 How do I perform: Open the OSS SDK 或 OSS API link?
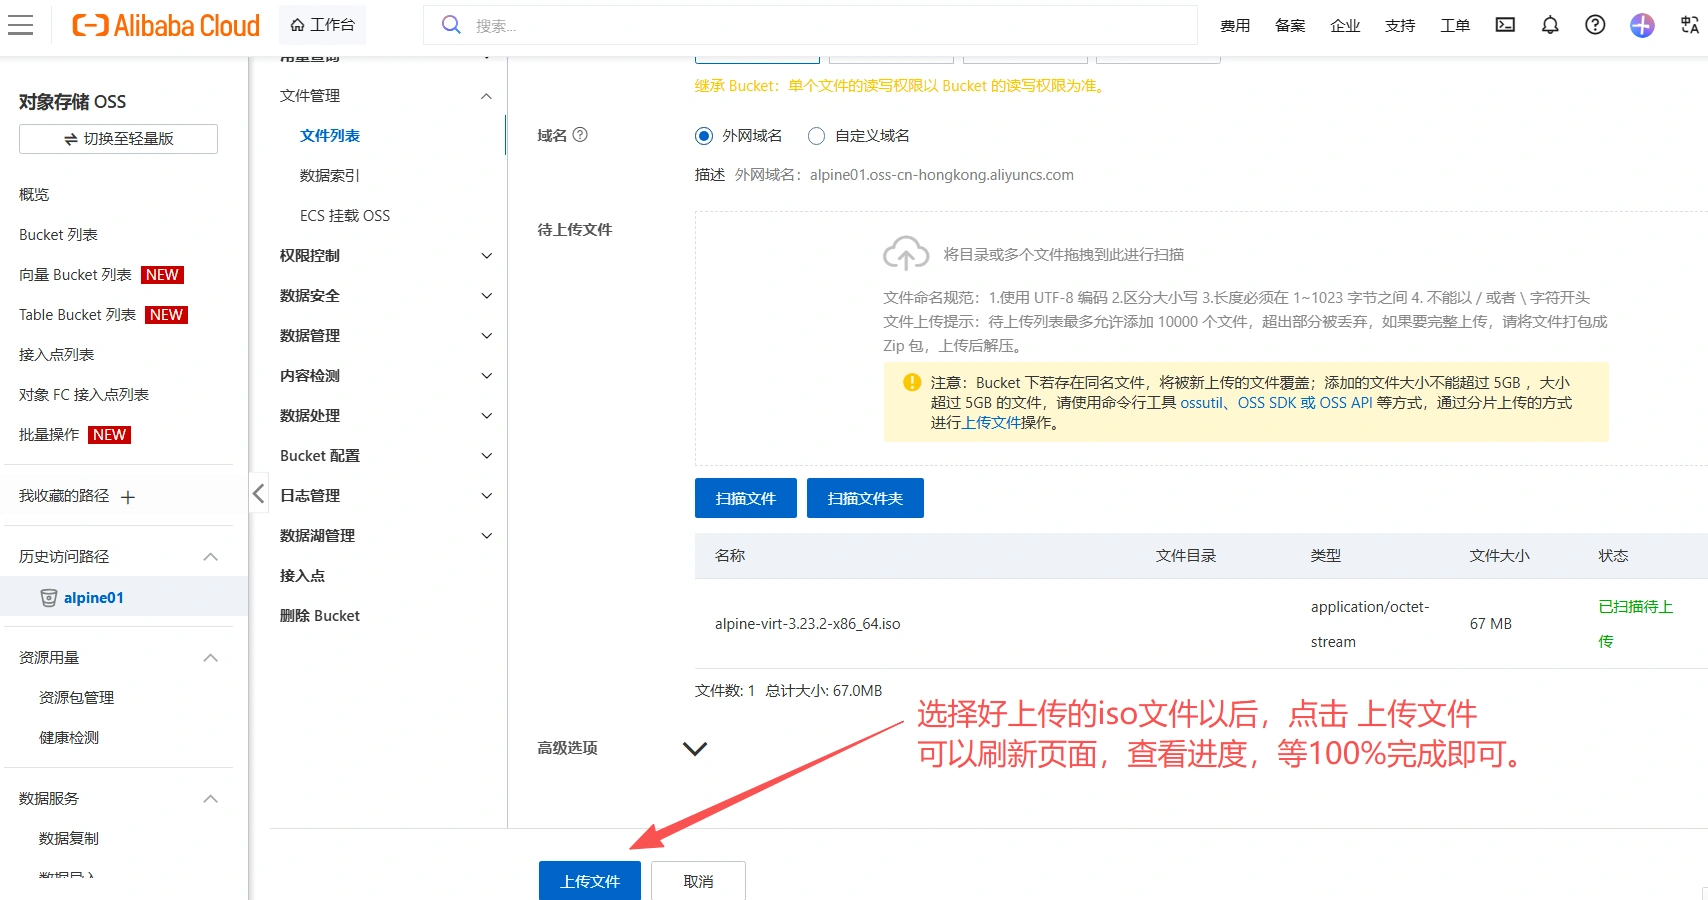[x=1305, y=403]
